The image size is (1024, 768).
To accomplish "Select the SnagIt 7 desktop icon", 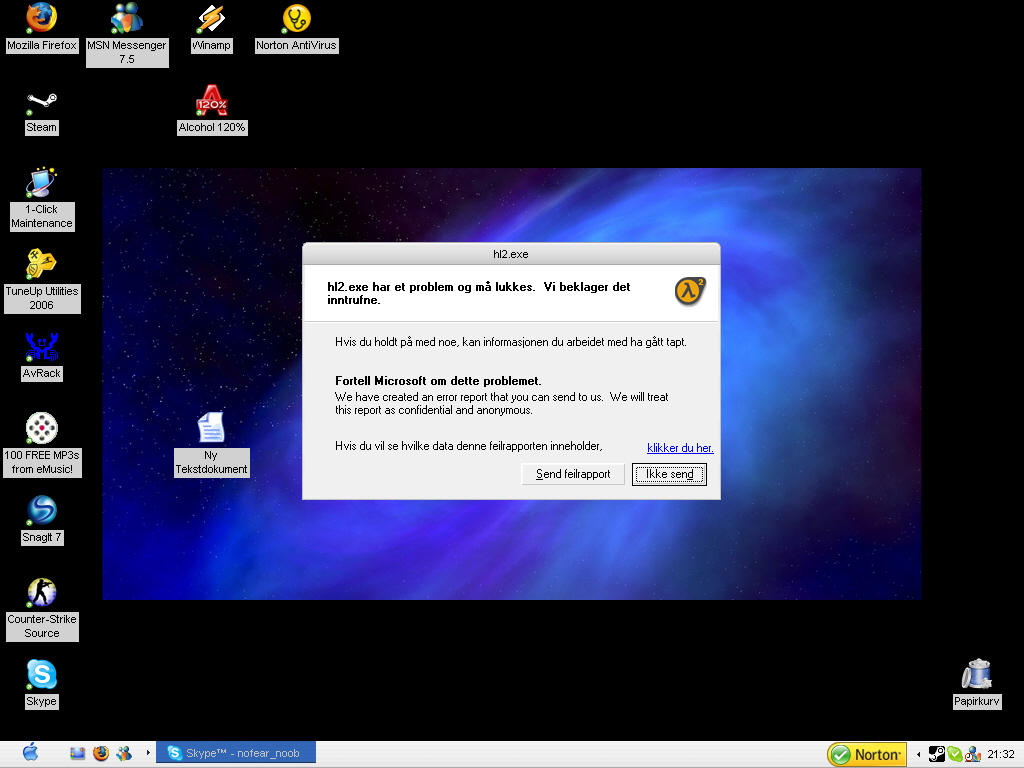I will 42,520.
